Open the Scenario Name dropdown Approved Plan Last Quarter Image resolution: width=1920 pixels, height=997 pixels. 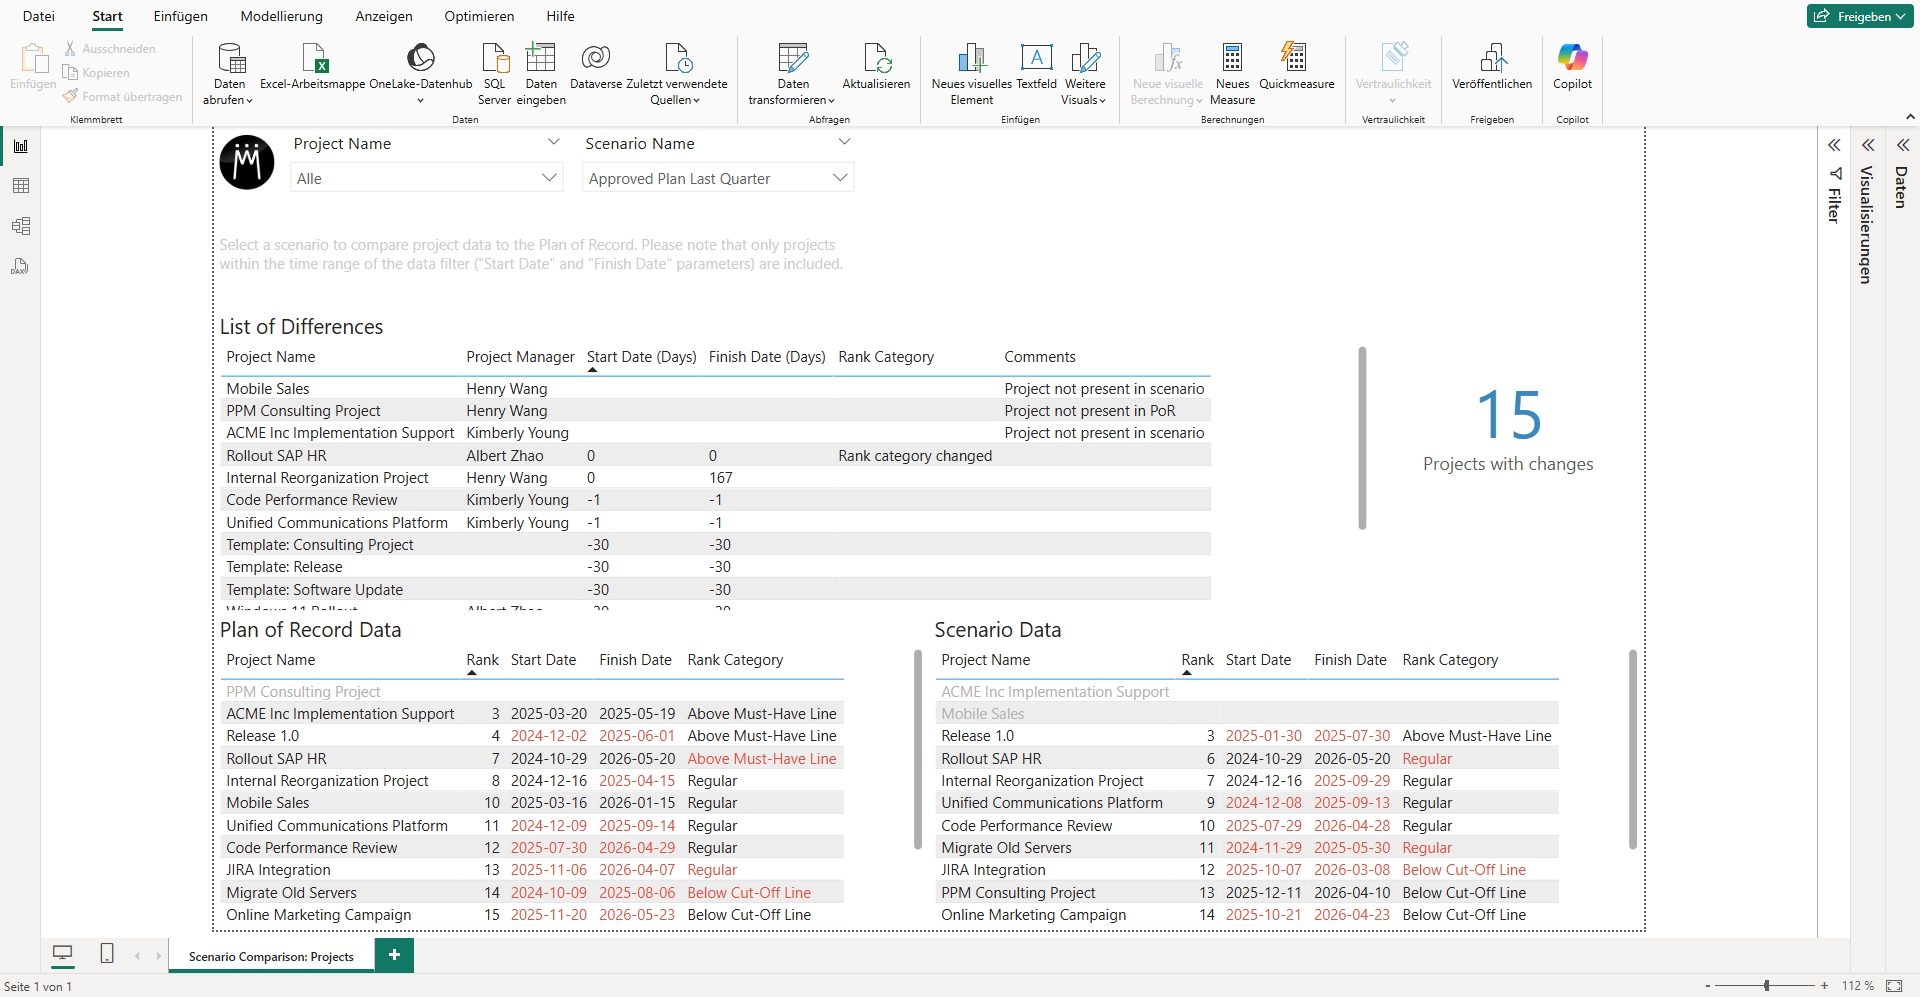[718, 178]
